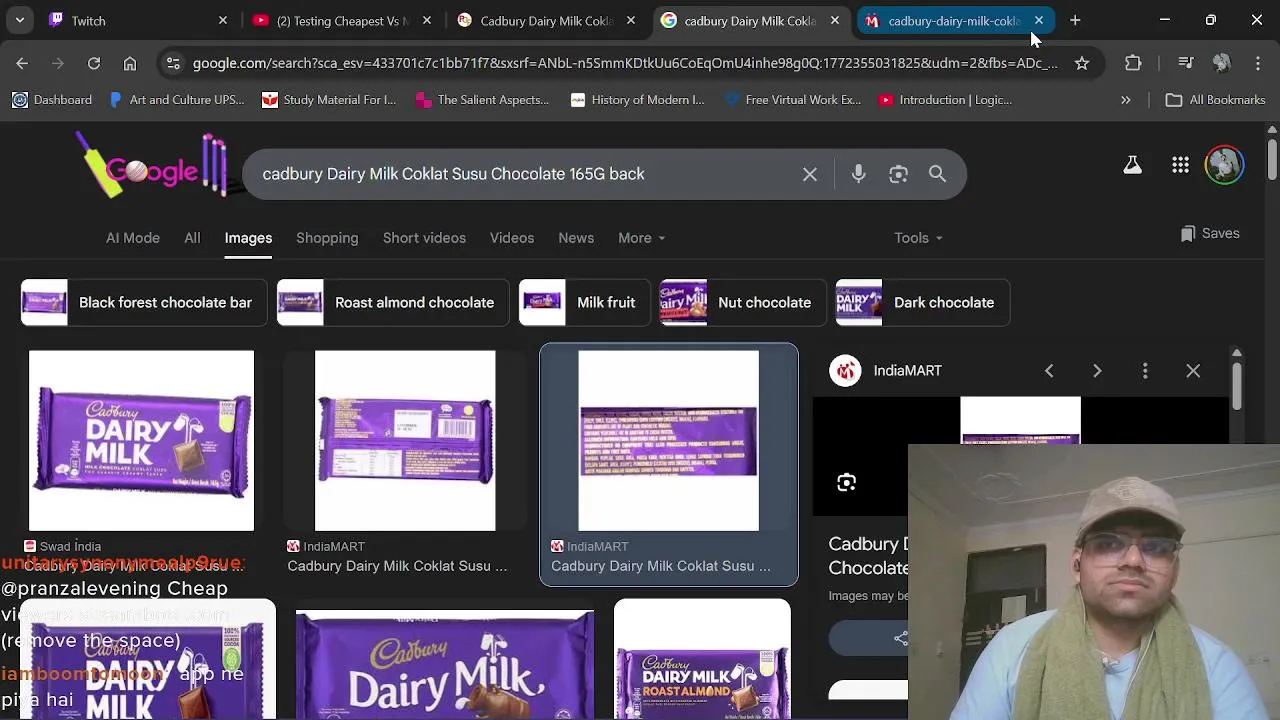Open All Bookmarks folder
Screen dimensions: 1280x720
1216,100
